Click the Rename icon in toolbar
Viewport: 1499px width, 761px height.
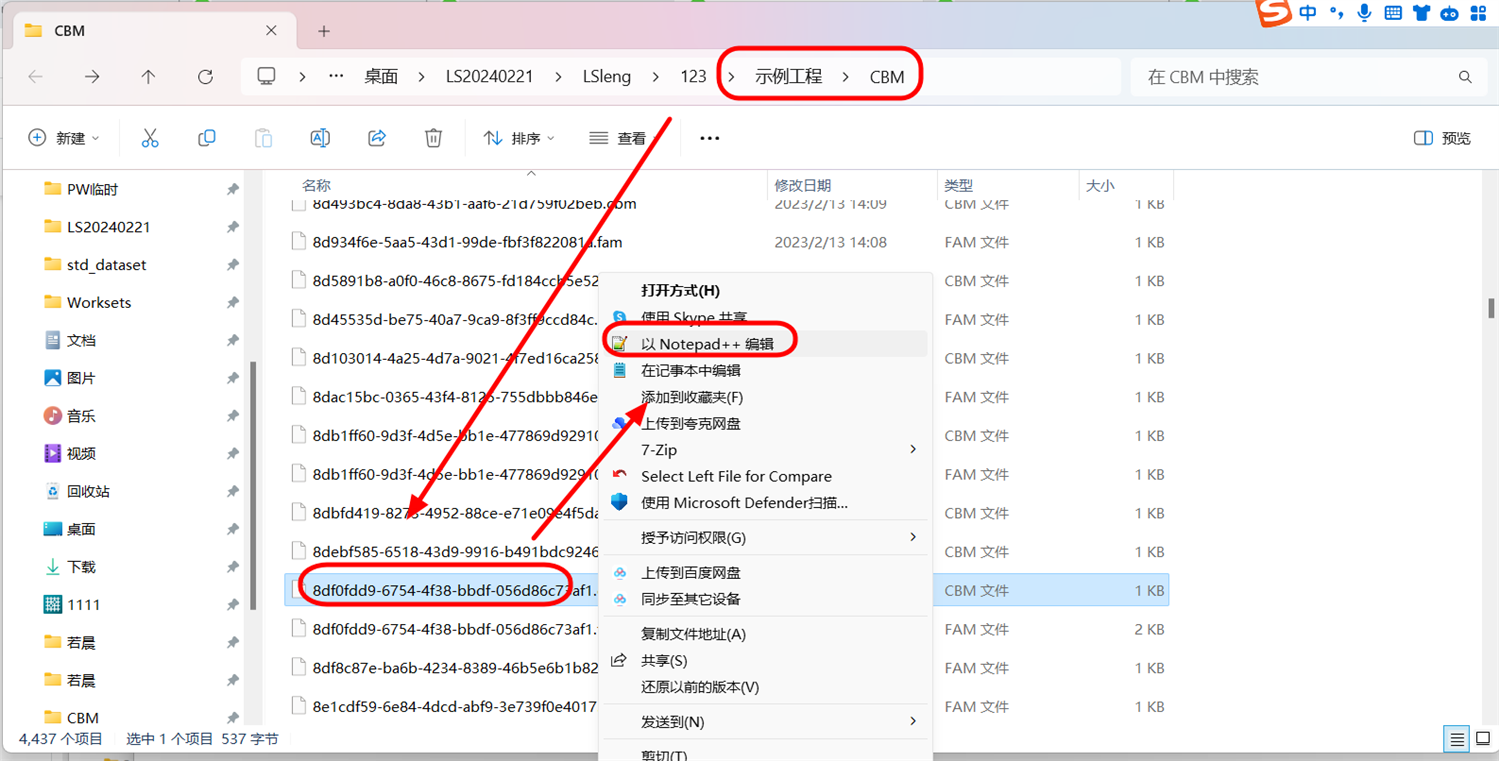tap(320, 138)
